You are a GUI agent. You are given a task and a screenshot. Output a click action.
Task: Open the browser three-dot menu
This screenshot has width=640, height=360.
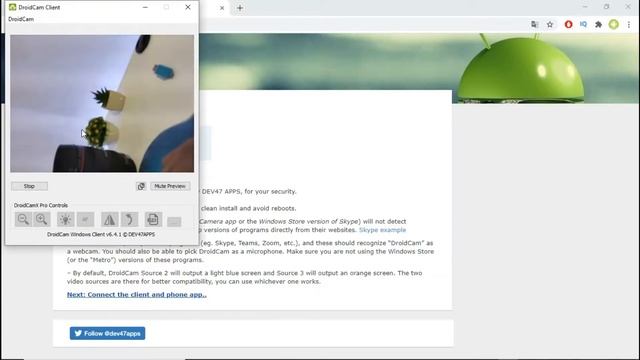coord(629,24)
